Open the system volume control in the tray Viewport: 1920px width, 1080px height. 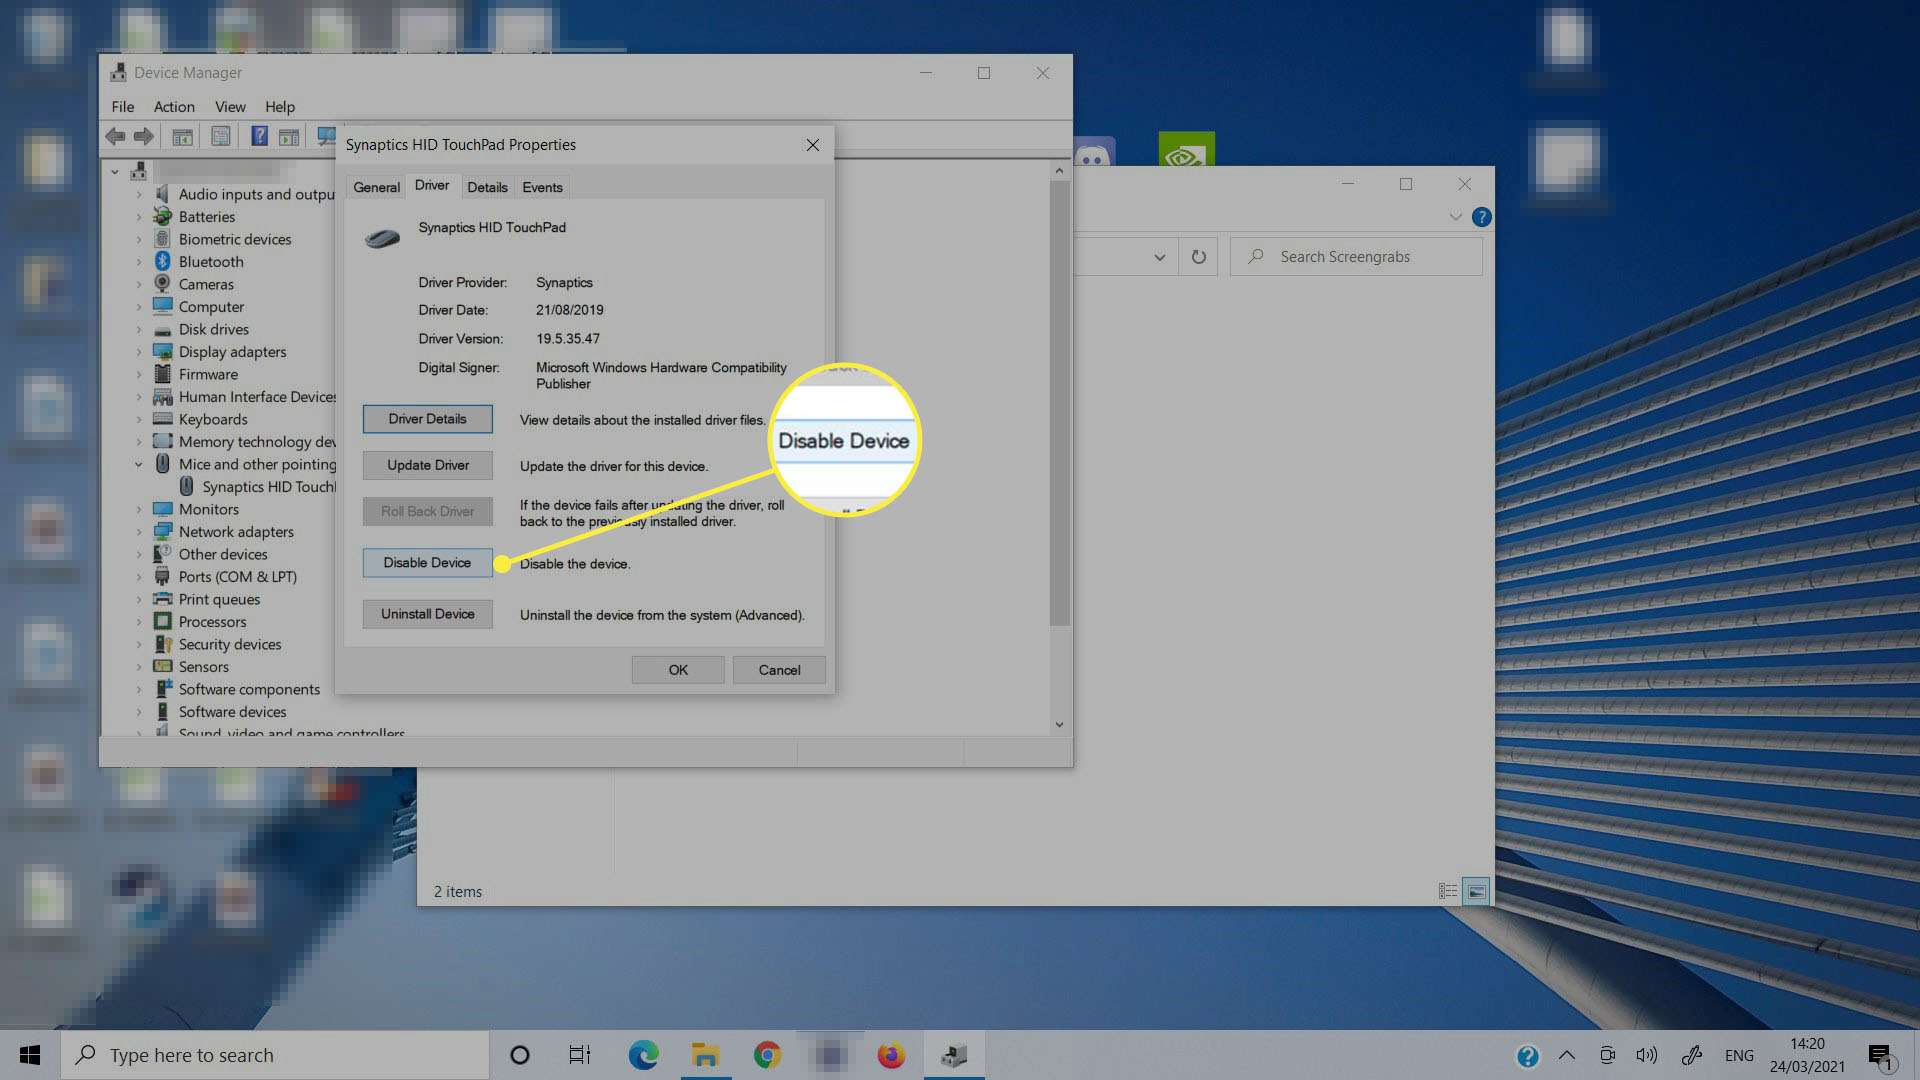(1647, 1054)
